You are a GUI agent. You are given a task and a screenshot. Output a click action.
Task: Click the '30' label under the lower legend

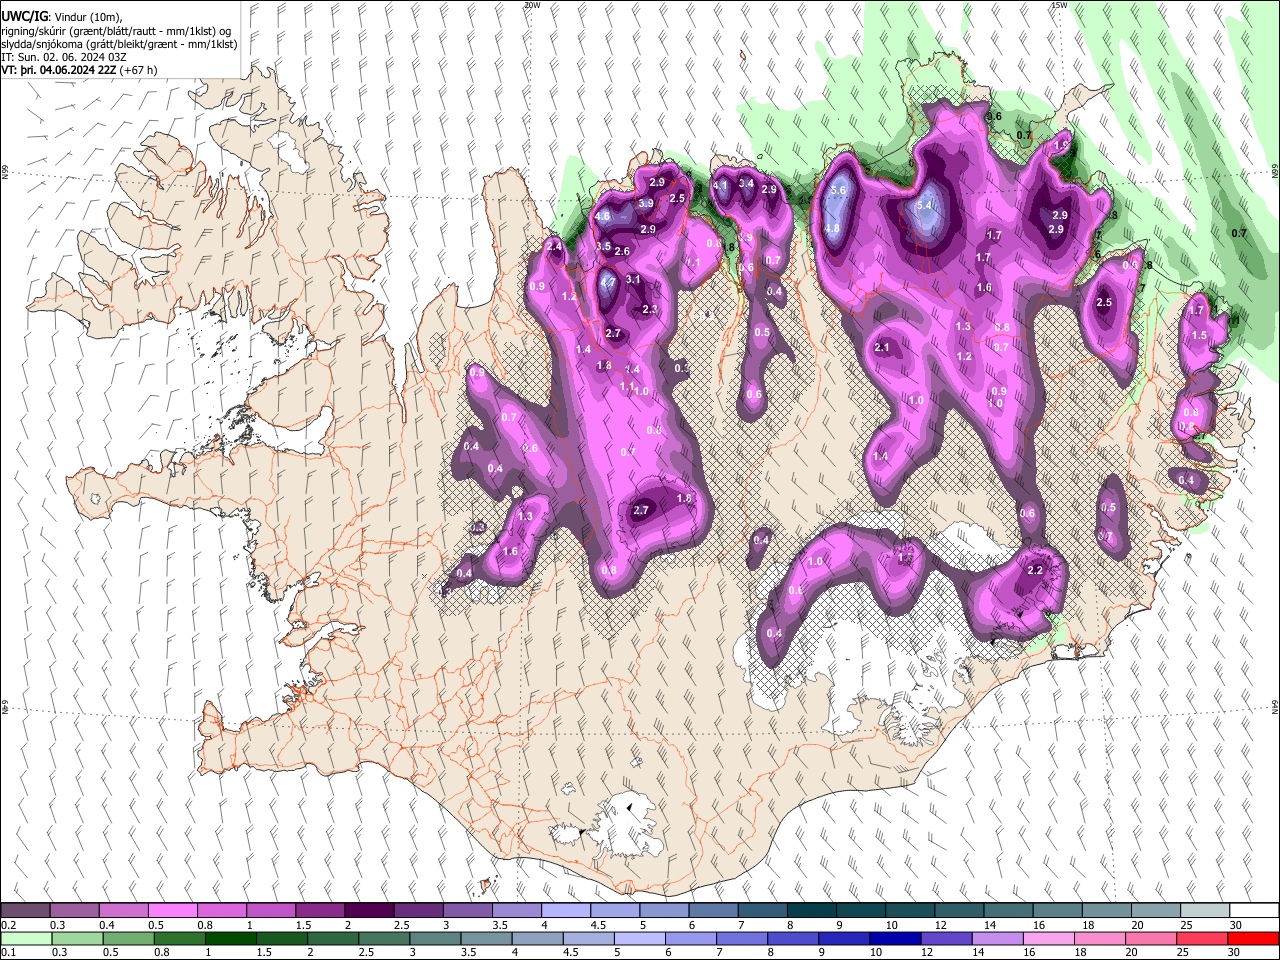[x=1235, y=952]
